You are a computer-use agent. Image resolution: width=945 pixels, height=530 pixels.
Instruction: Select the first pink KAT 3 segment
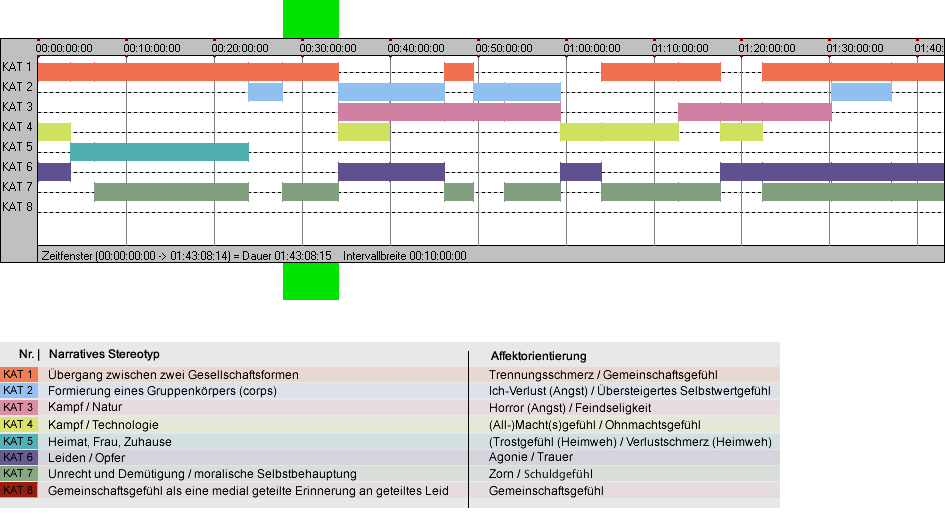pos(450,112)
